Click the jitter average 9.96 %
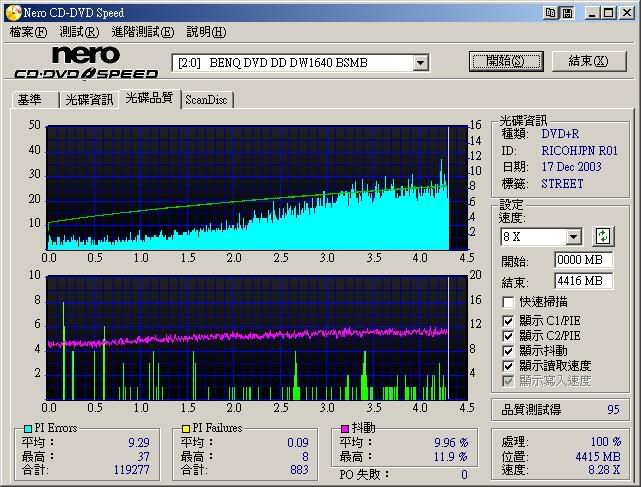Viewport: 641px width, 487px height. tap(451, 443)
